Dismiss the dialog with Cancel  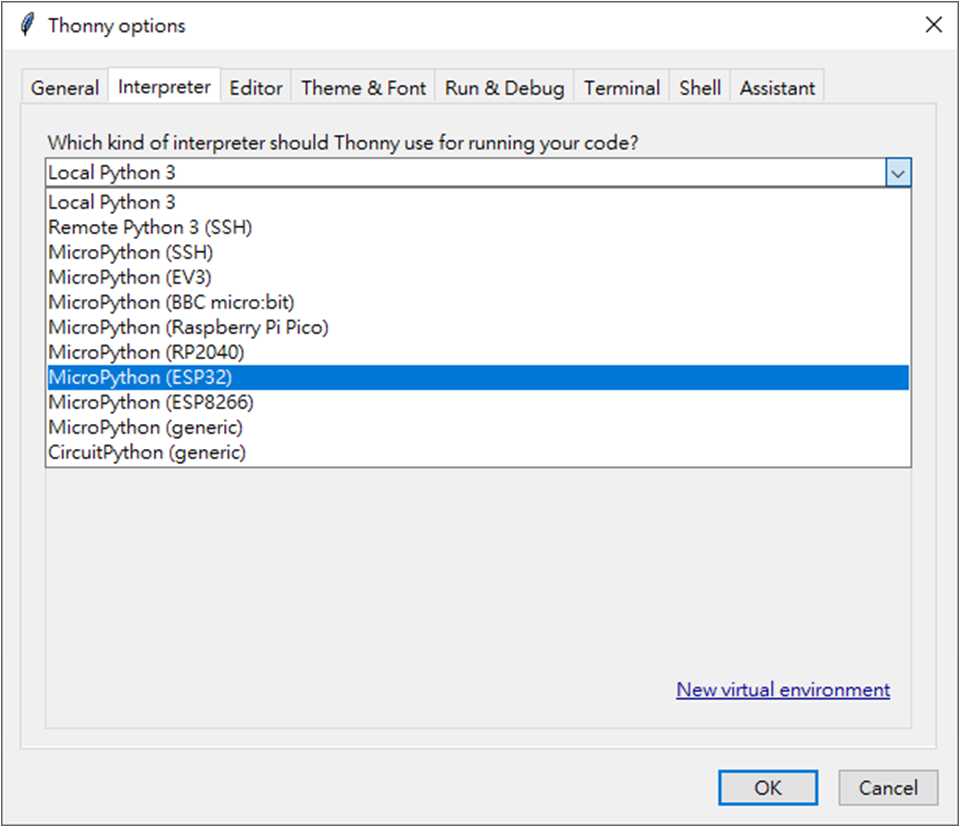pos(888,788)
